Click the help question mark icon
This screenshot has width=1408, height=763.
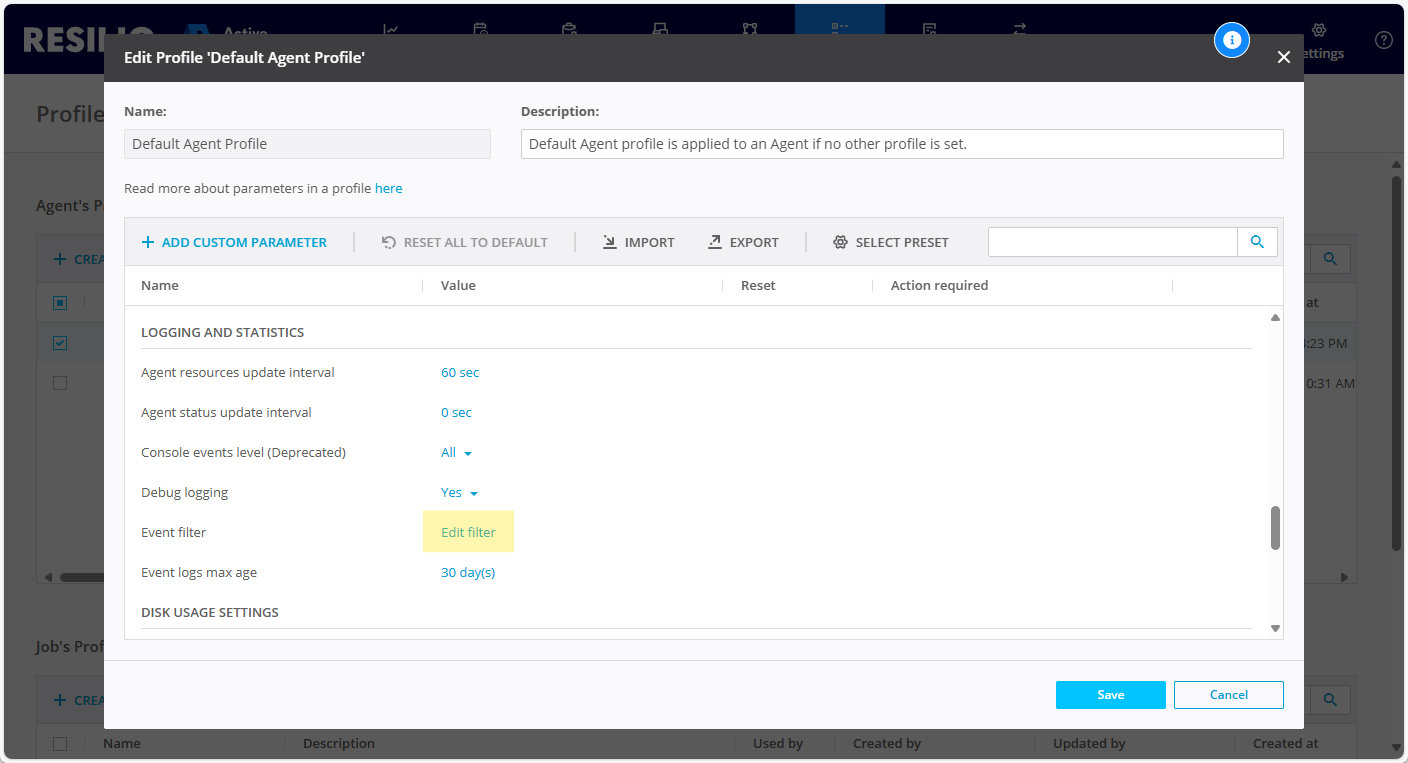(1383, 40)
